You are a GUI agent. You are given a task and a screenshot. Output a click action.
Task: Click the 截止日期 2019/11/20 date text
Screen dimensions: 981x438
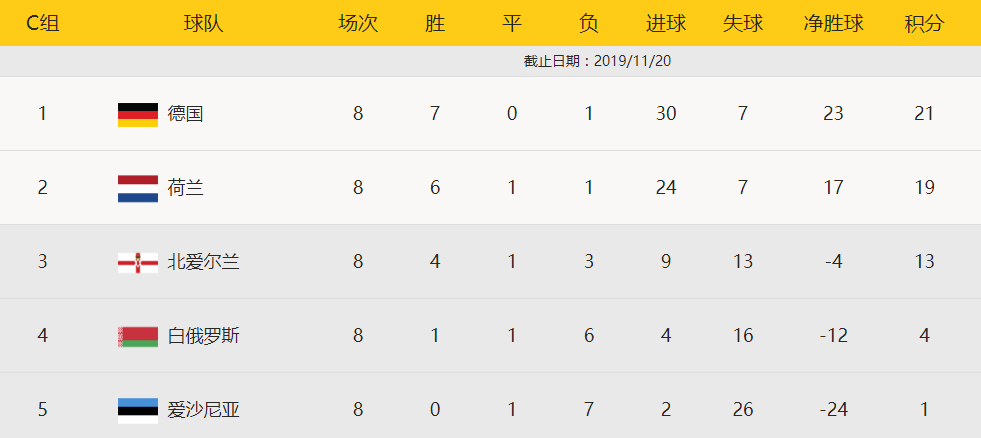tap(597, 61)
